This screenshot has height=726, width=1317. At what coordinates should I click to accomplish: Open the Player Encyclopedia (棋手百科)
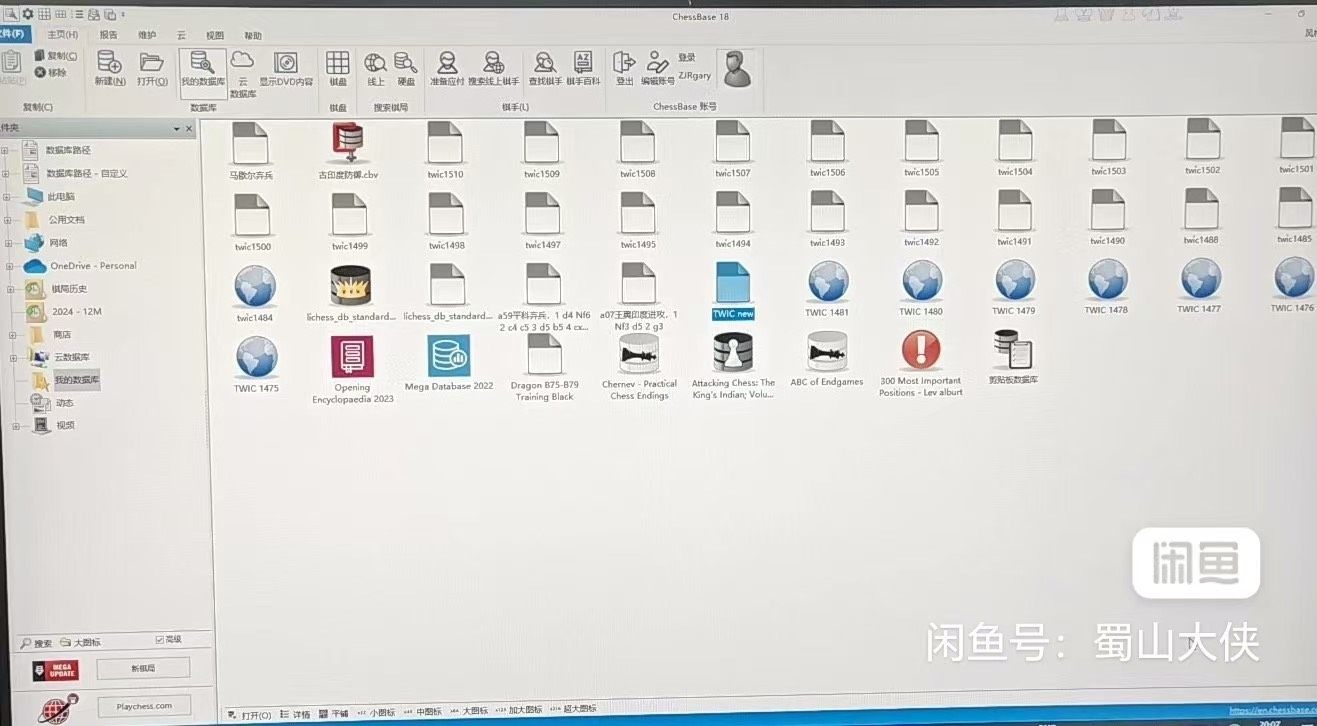(x=583, y=68)
